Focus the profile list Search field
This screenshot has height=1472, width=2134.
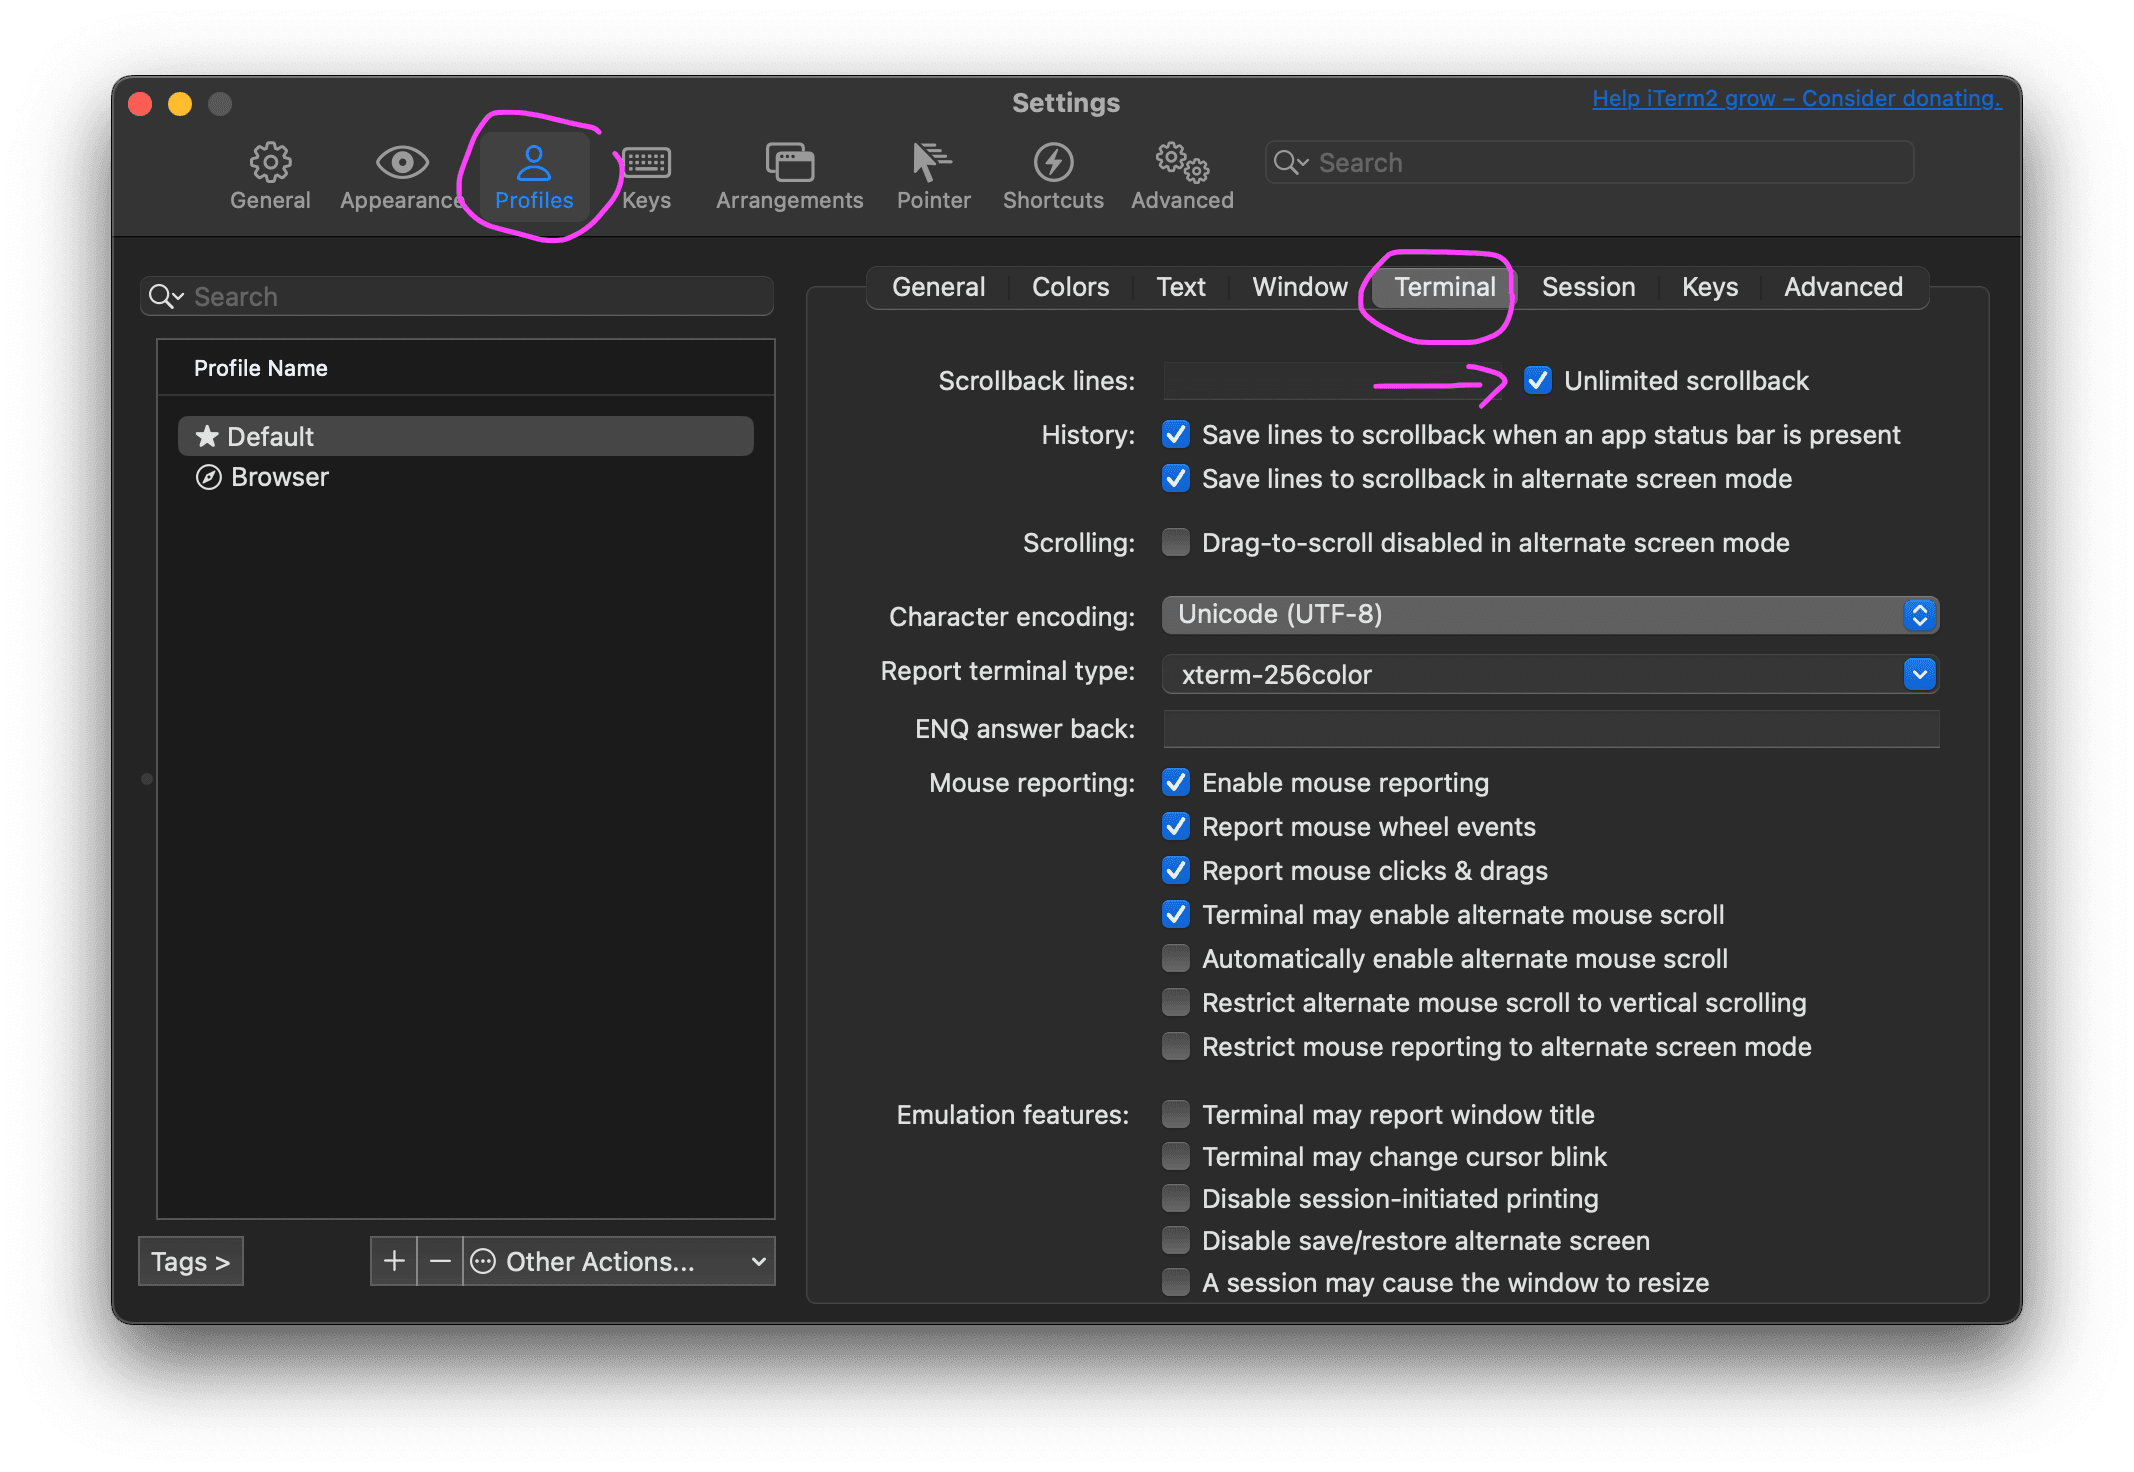click(457, 296)
